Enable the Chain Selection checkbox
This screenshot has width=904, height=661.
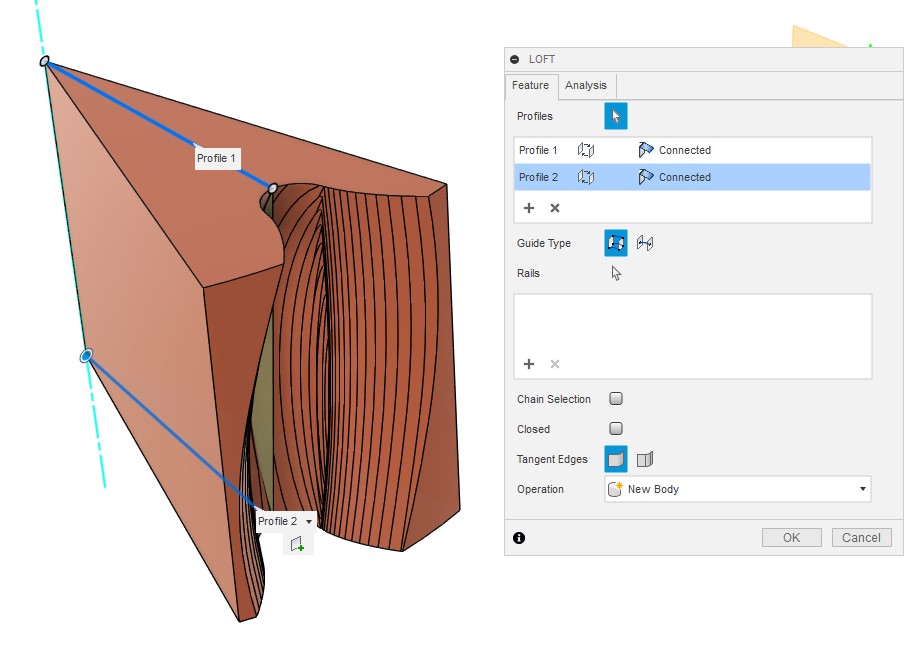pos(616,399)
